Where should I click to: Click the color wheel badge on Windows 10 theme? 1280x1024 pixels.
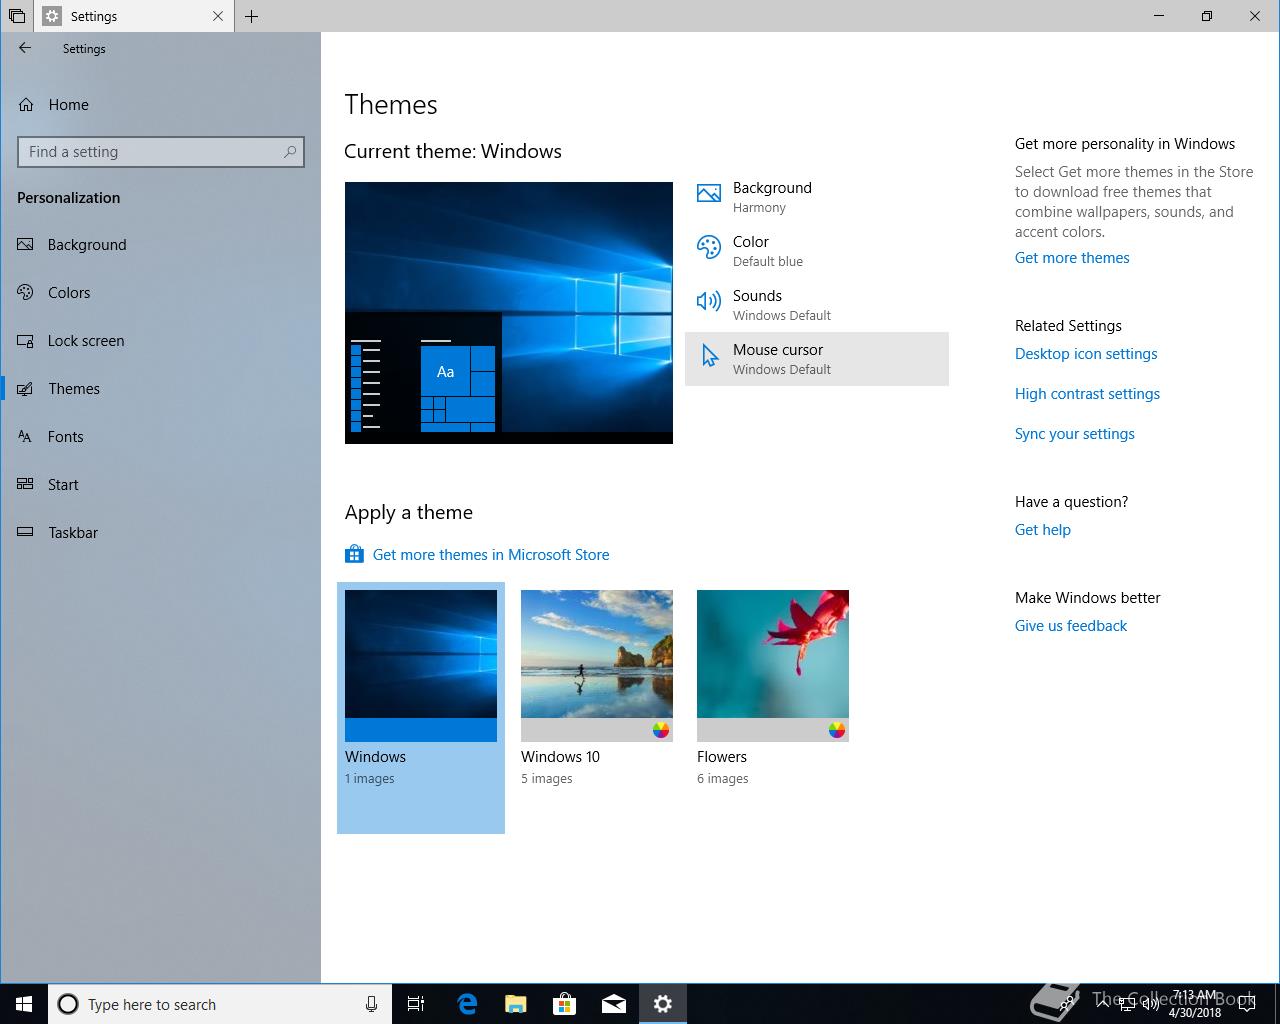tap(661, 730)
